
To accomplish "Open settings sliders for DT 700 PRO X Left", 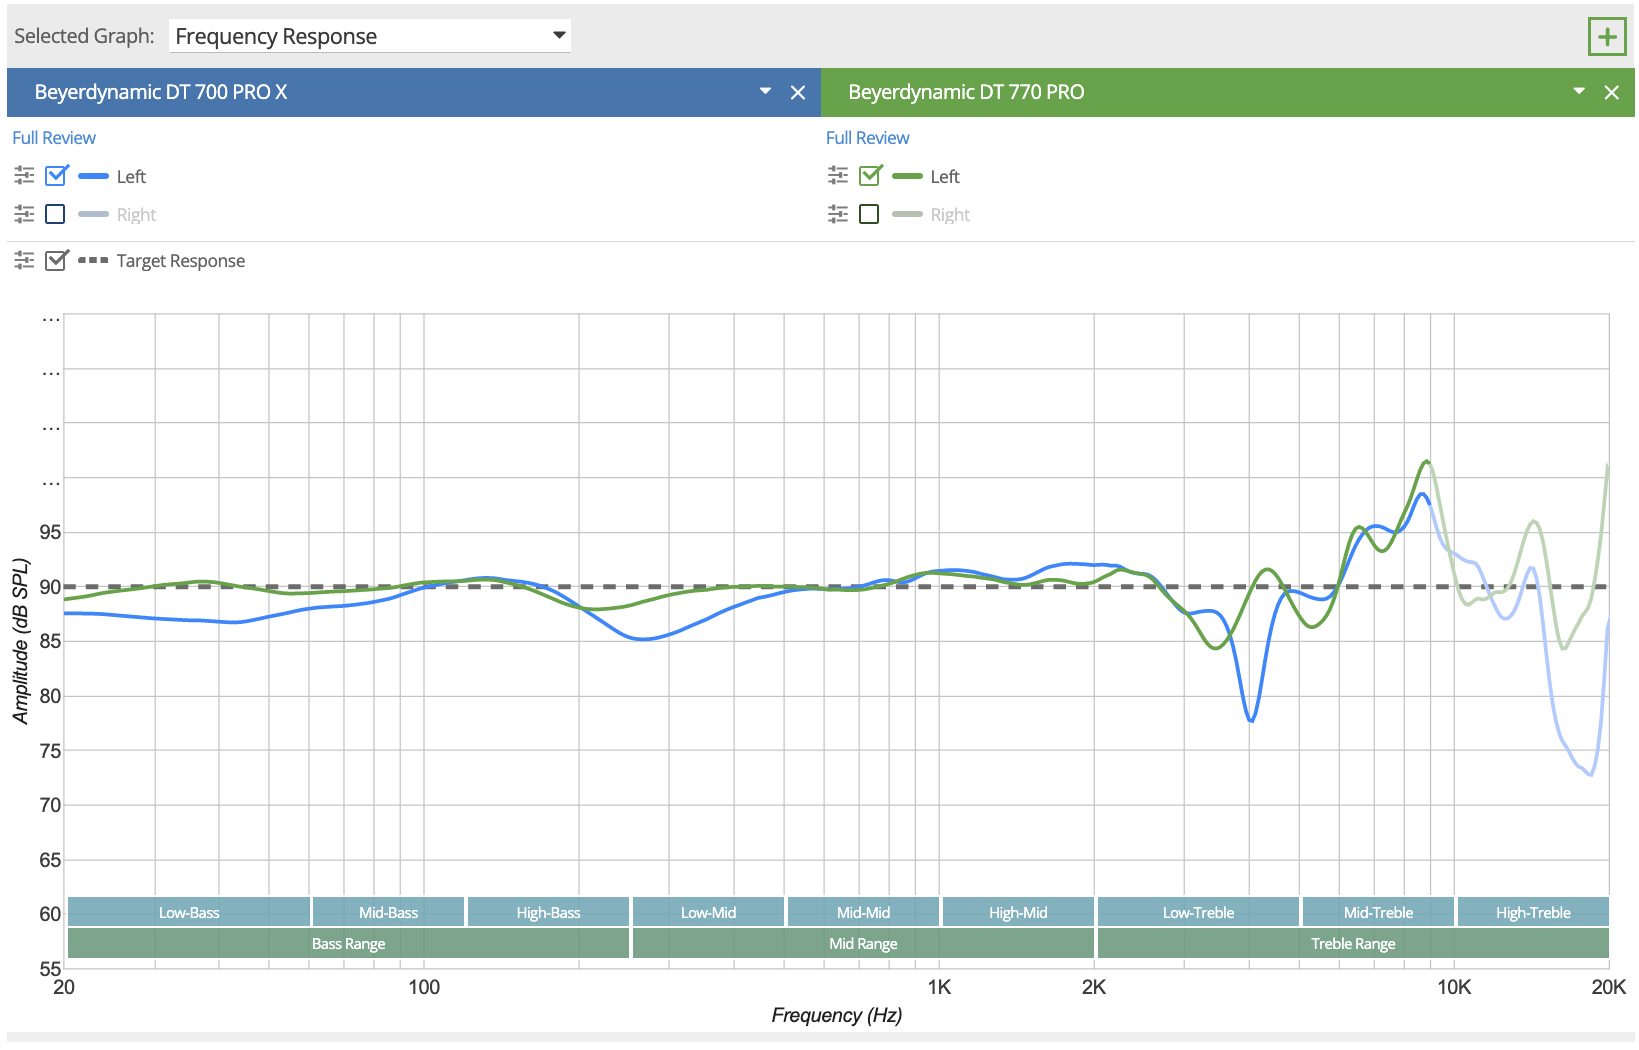I will click(x=24, y=176).
